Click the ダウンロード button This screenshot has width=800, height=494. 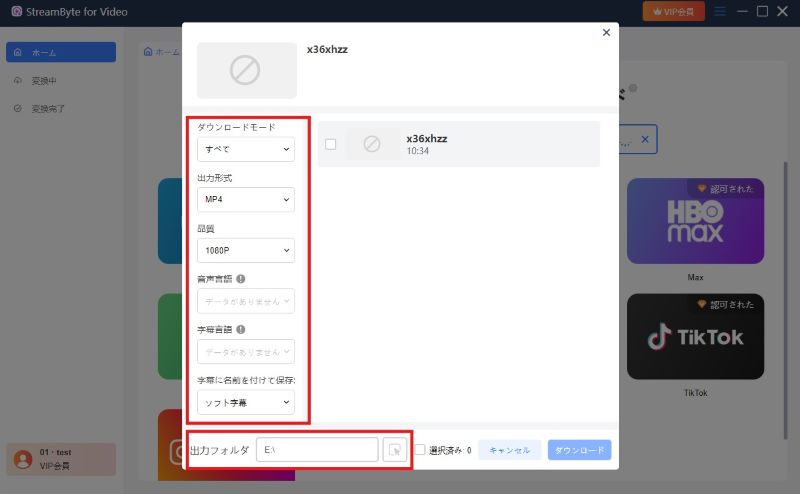tap(579, 450)
